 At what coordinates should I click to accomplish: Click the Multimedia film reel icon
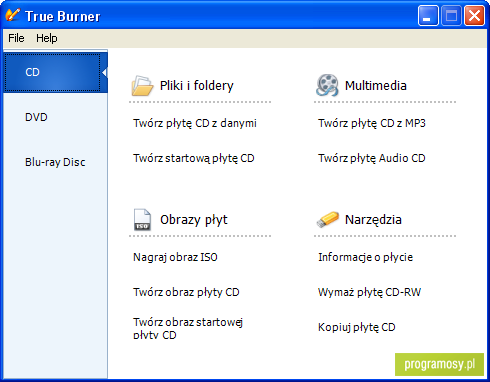tap(327, 85)
